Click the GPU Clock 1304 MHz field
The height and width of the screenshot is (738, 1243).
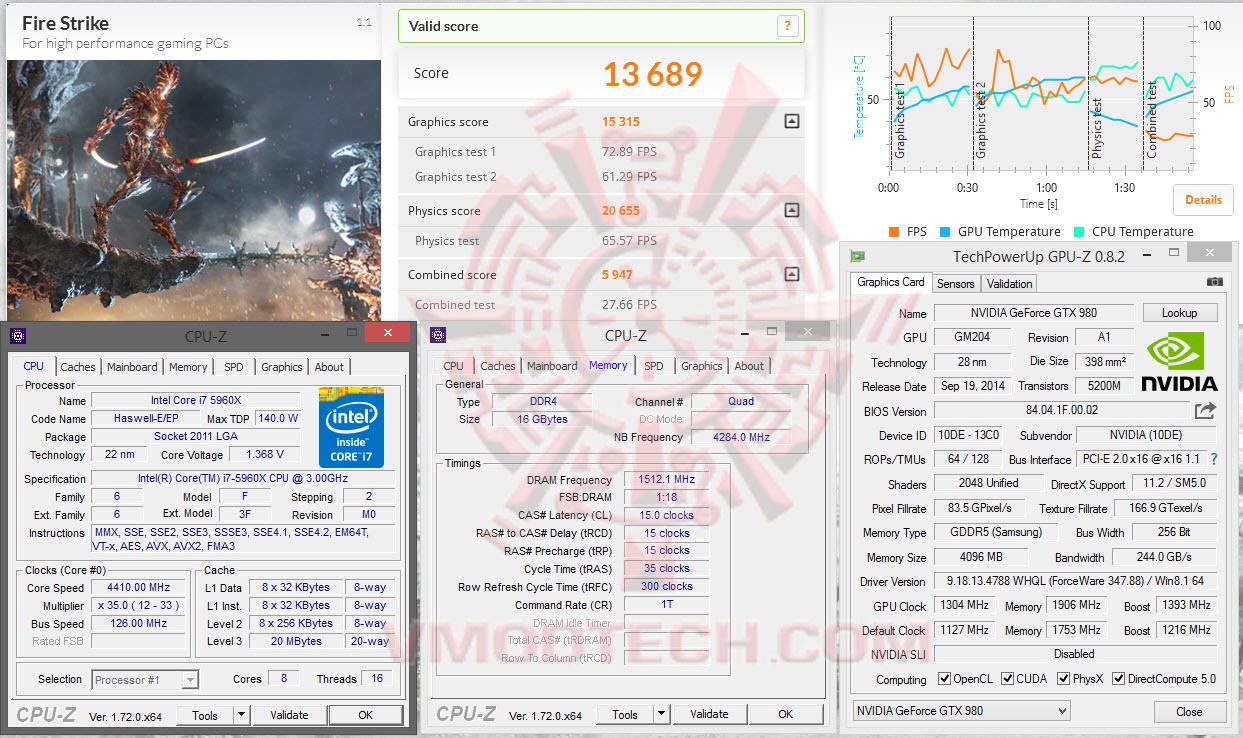(x=964, y=605)
